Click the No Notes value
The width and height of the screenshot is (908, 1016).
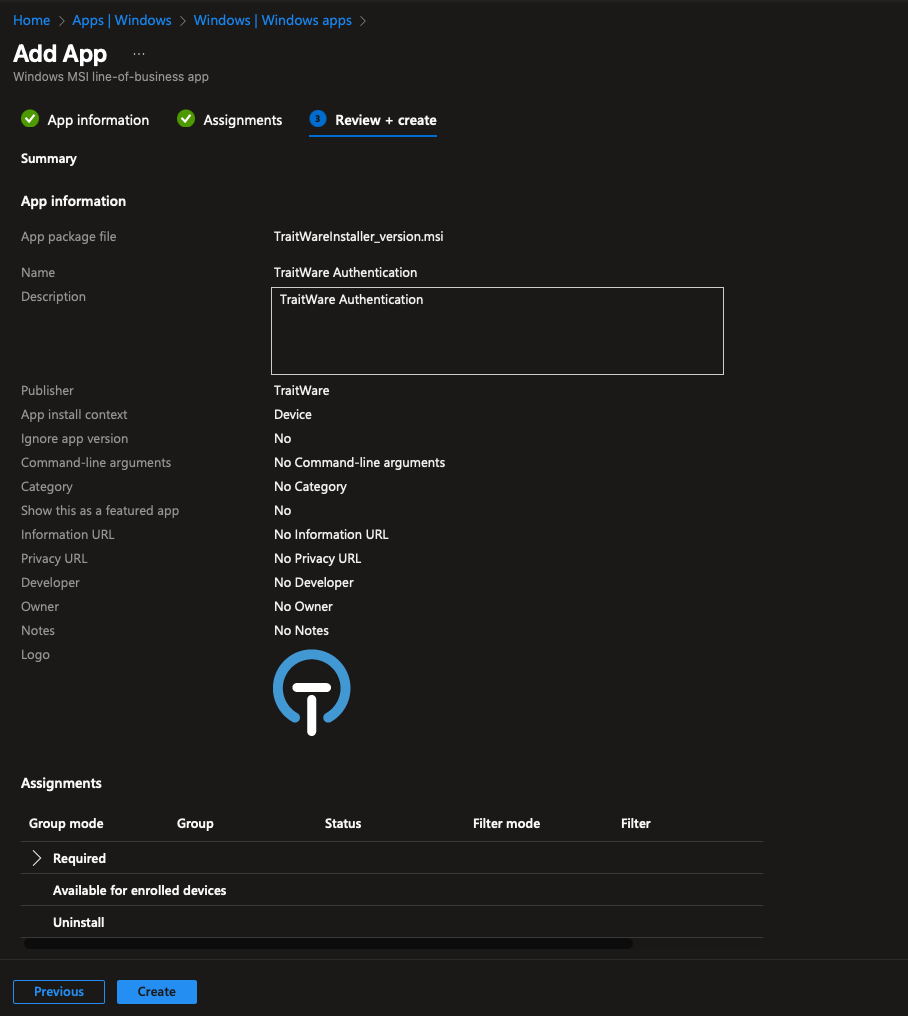pyautogui.click(x=301, y=630)
